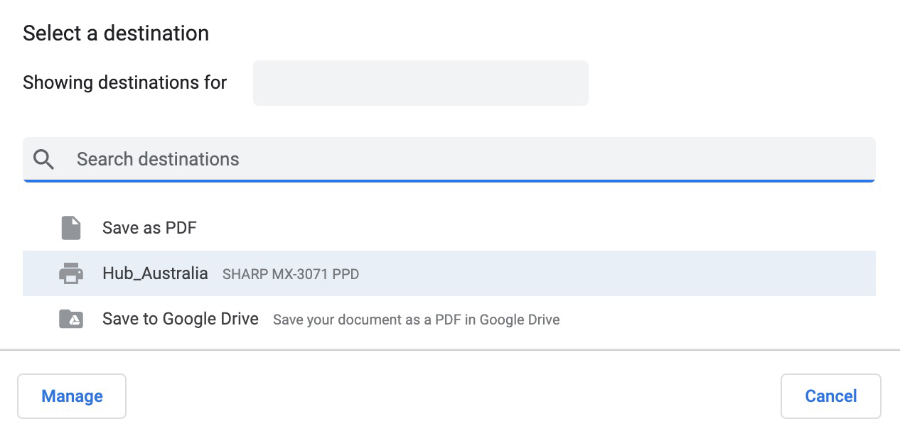This screenshot has height=436, width=900.
Task: Click the magnifying glass search icon
Action: (x=43, y=159)
